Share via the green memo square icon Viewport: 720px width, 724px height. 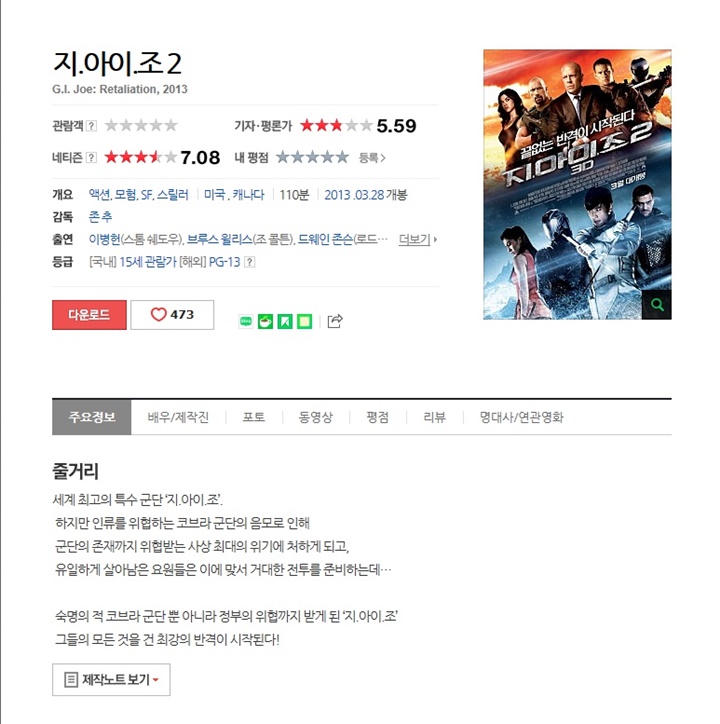click(x=304, y=321)
